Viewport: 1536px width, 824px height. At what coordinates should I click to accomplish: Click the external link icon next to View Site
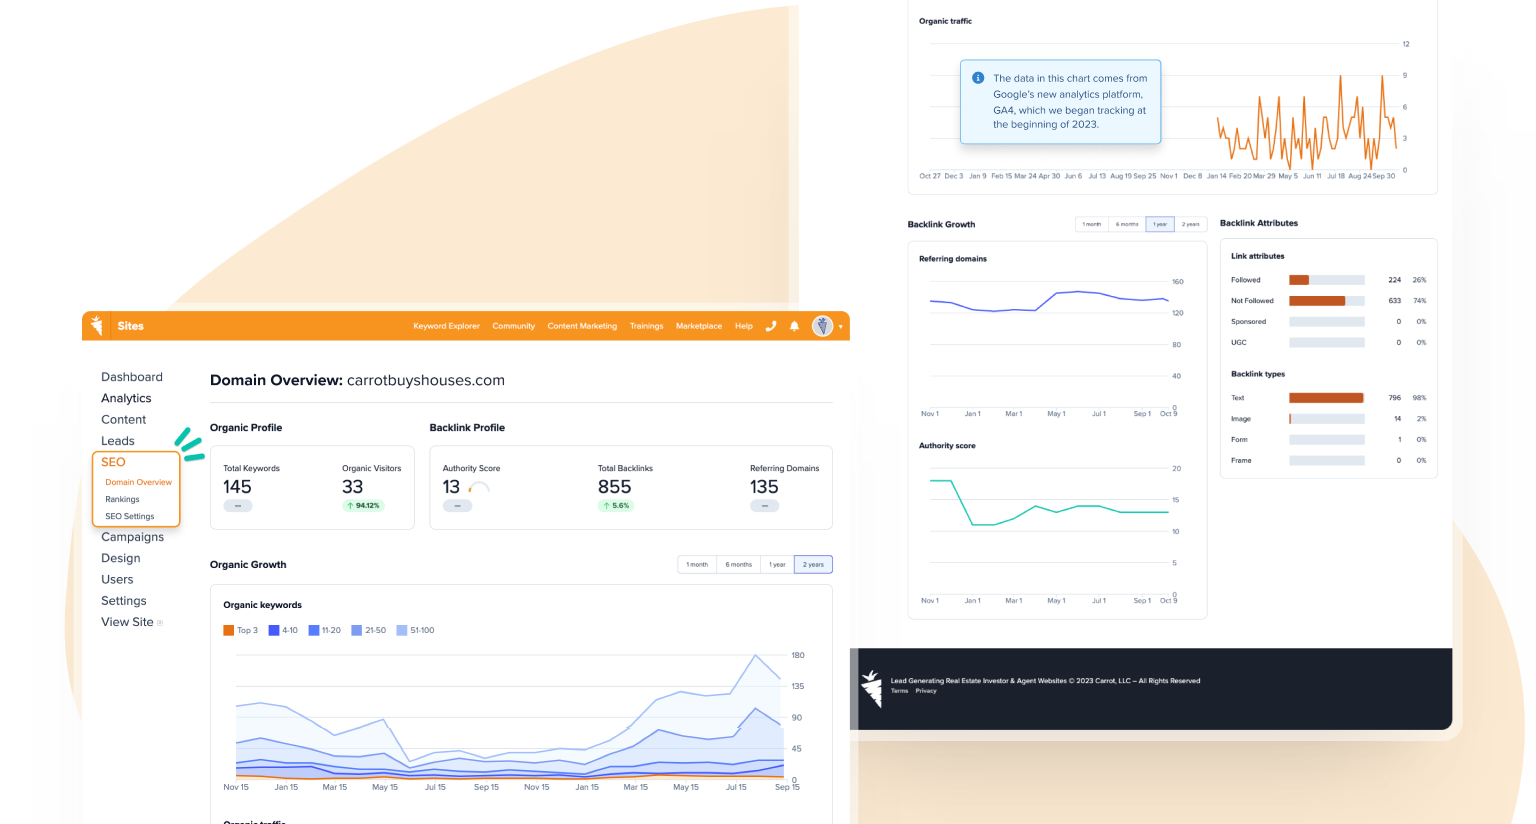click(x=160, y=622)
